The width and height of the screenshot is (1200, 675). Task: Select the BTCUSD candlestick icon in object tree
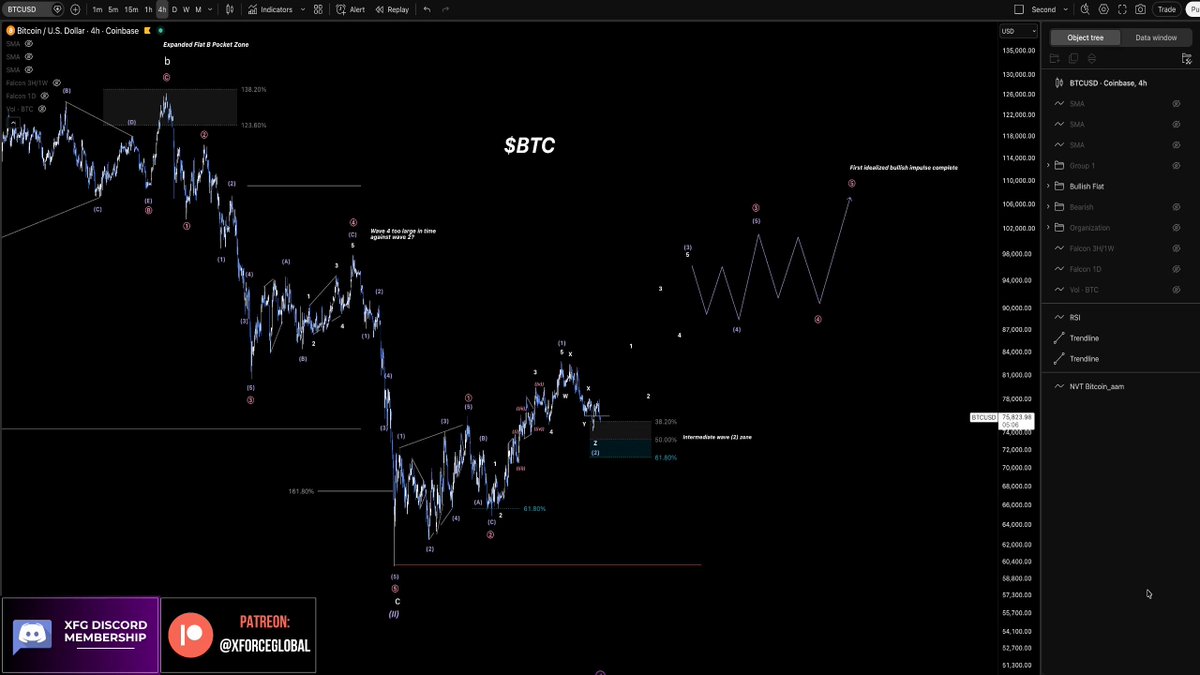1059,83
